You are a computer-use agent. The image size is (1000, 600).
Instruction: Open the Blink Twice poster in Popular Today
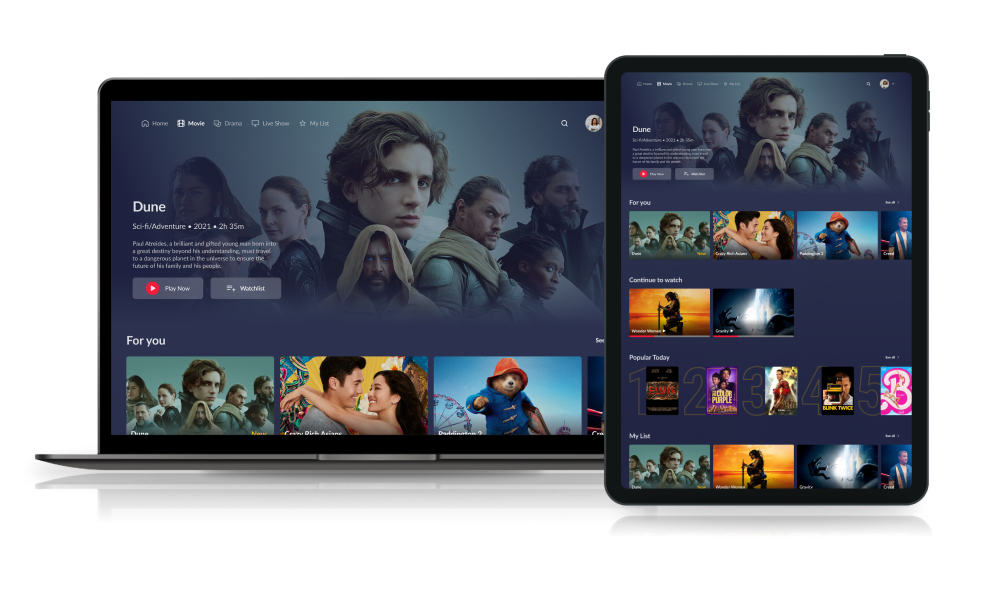point(837,391)
